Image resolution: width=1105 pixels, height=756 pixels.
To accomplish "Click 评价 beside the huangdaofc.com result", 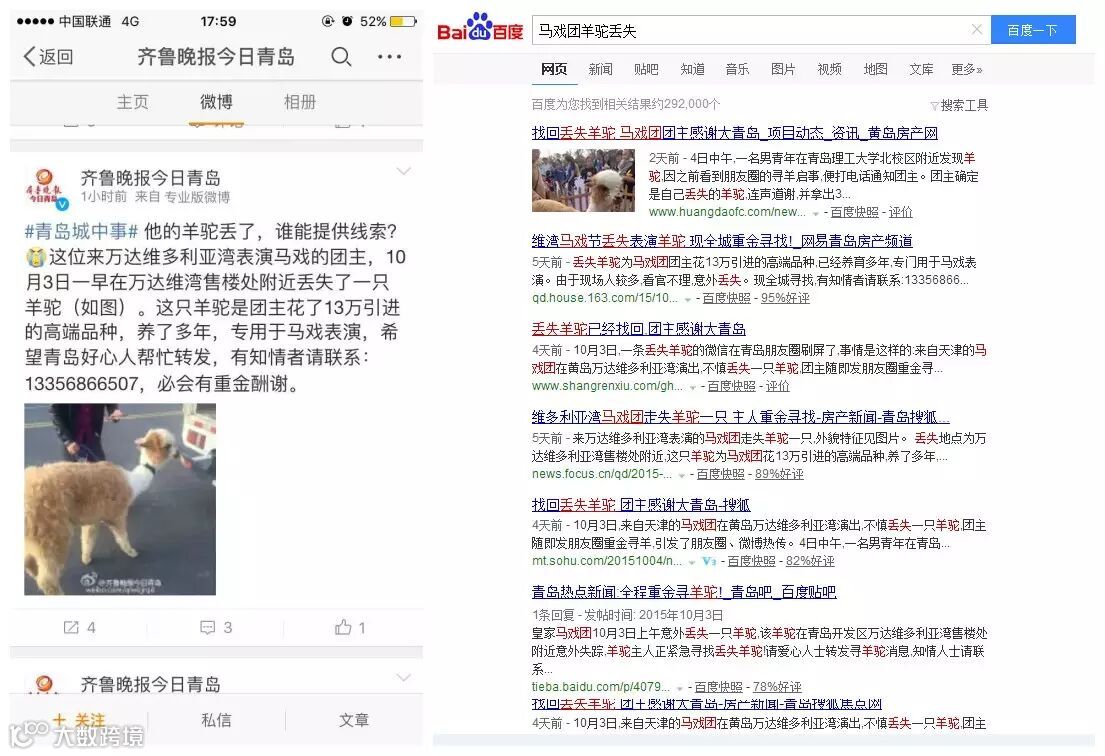I will click(901, 212).
